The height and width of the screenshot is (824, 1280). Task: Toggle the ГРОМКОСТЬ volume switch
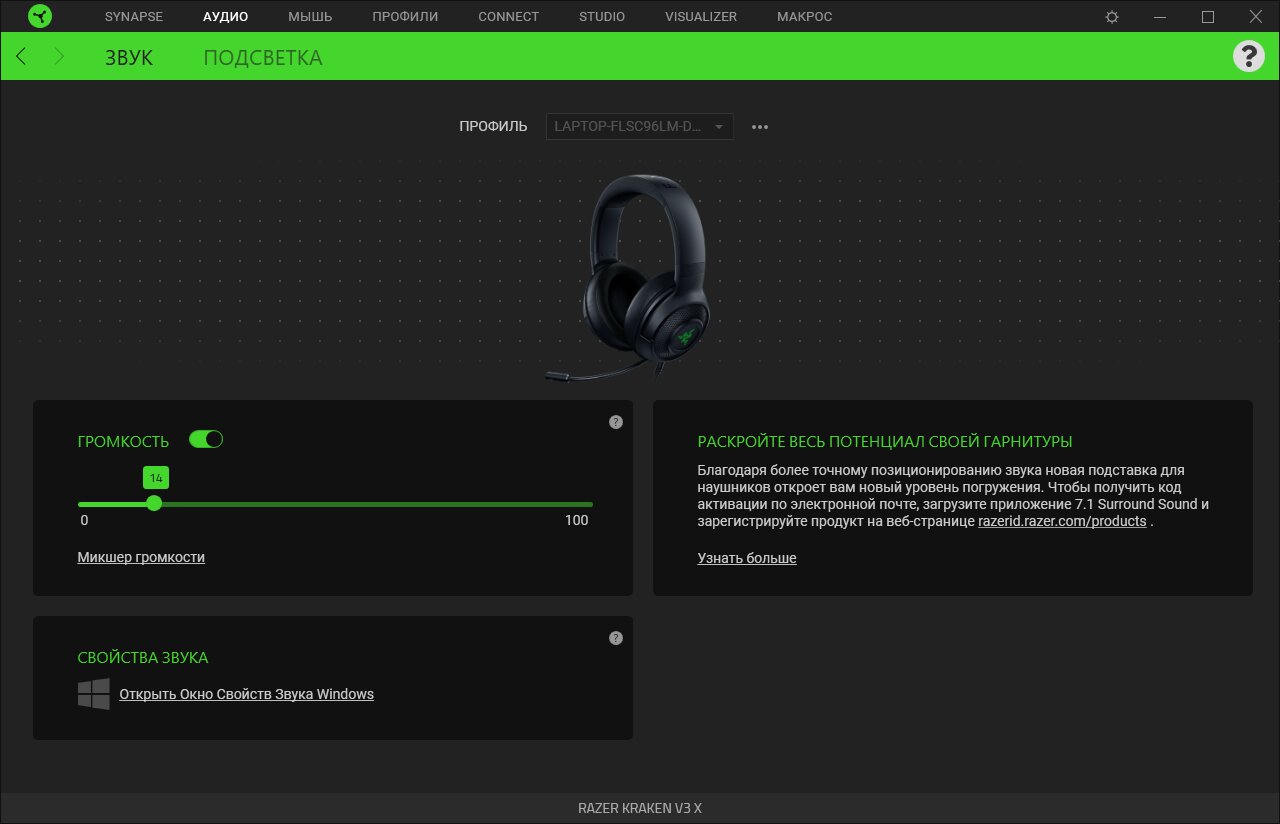pyautogui.click(x=206, y=439)
